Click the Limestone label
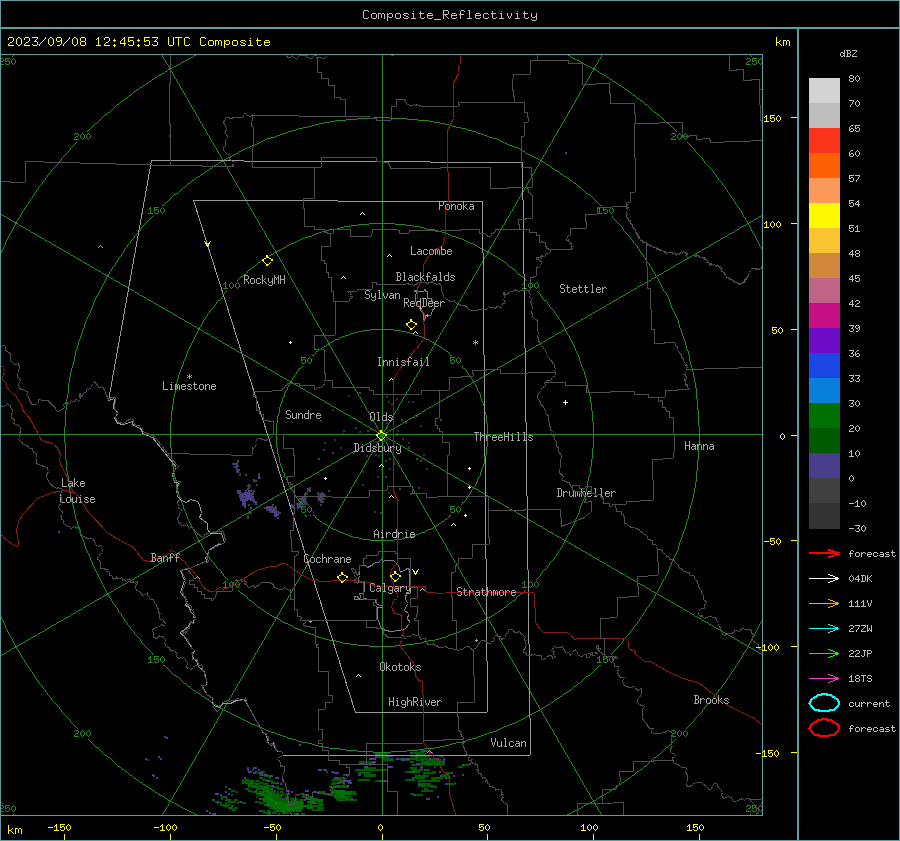This screenshot has height=841, width=900. coord(189,386)
